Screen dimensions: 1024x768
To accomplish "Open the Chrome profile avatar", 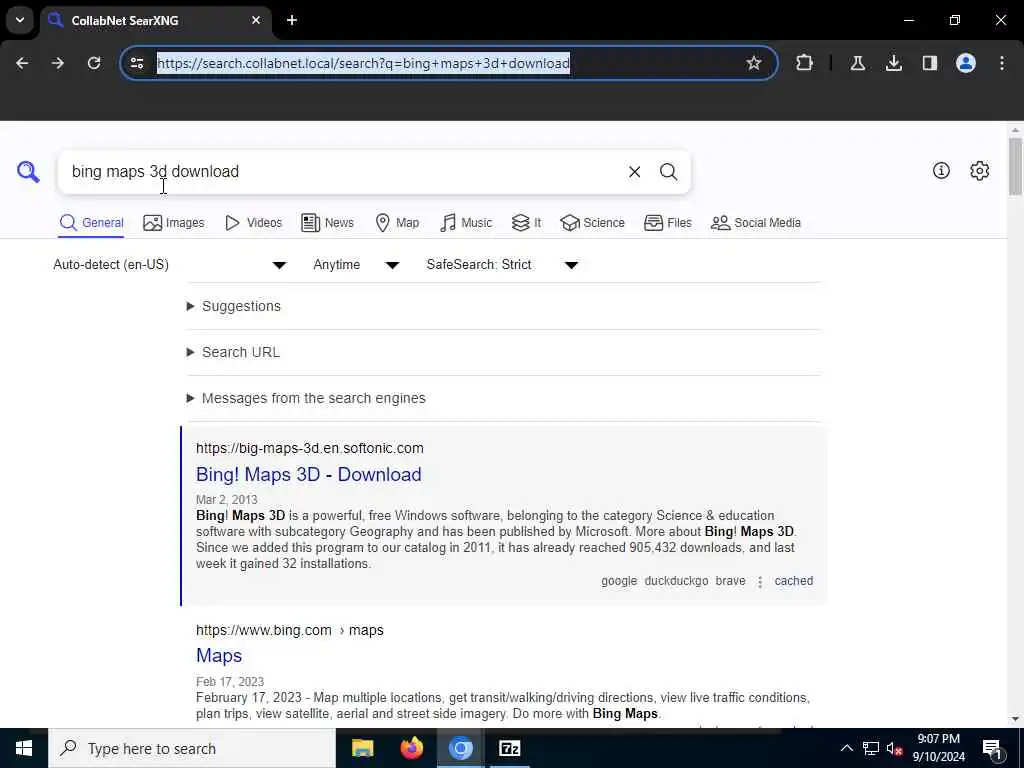I will click(x=965, y=63).
